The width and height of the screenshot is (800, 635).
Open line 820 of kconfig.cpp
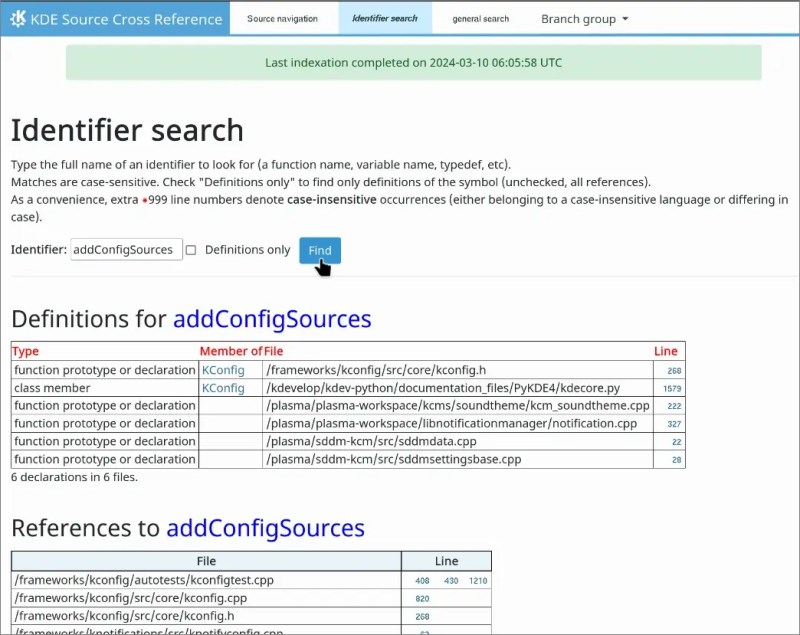pos(422,599)
